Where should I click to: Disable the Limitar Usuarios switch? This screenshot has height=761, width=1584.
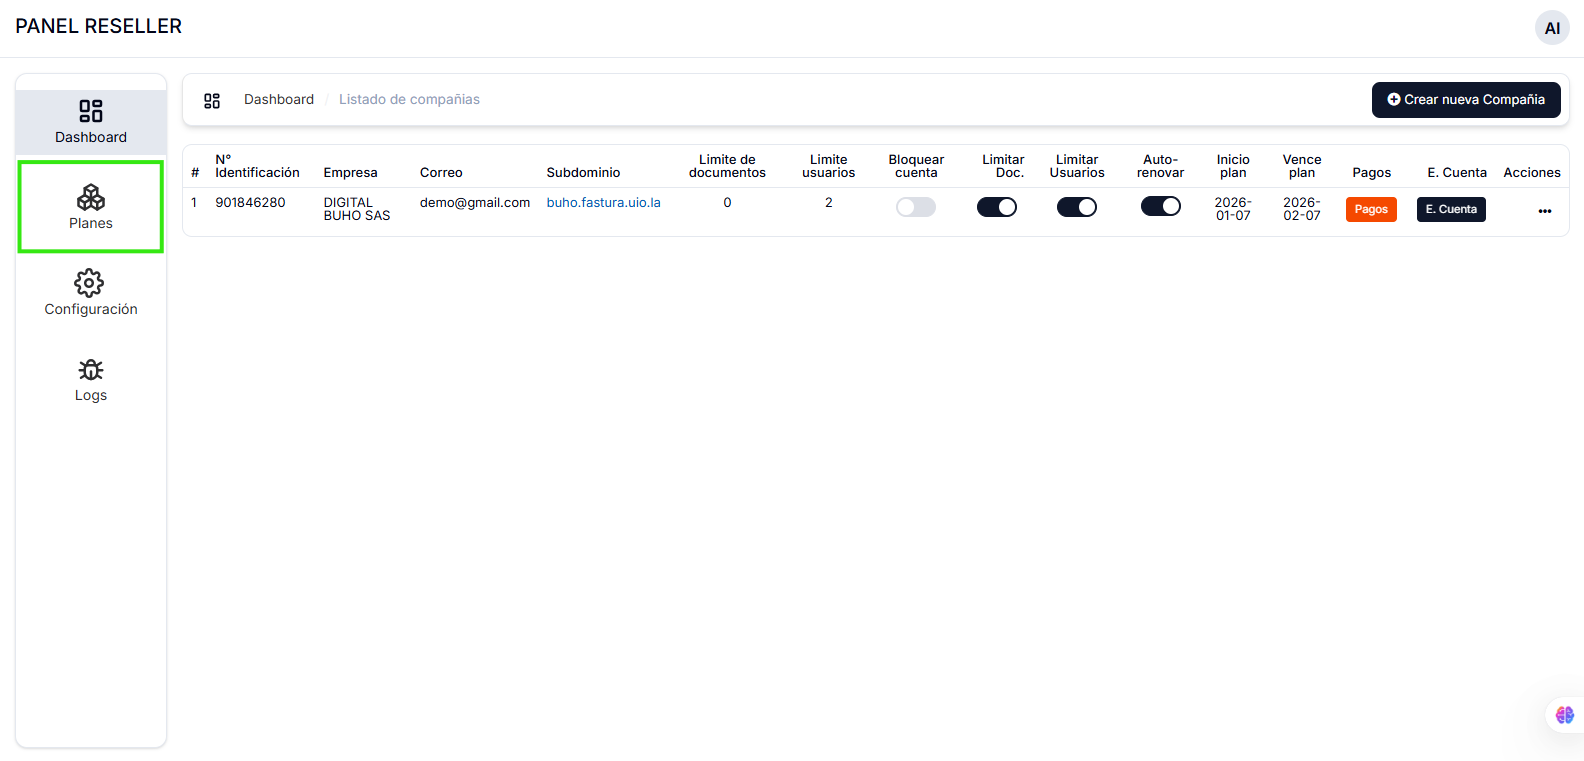coord(1076,207)
